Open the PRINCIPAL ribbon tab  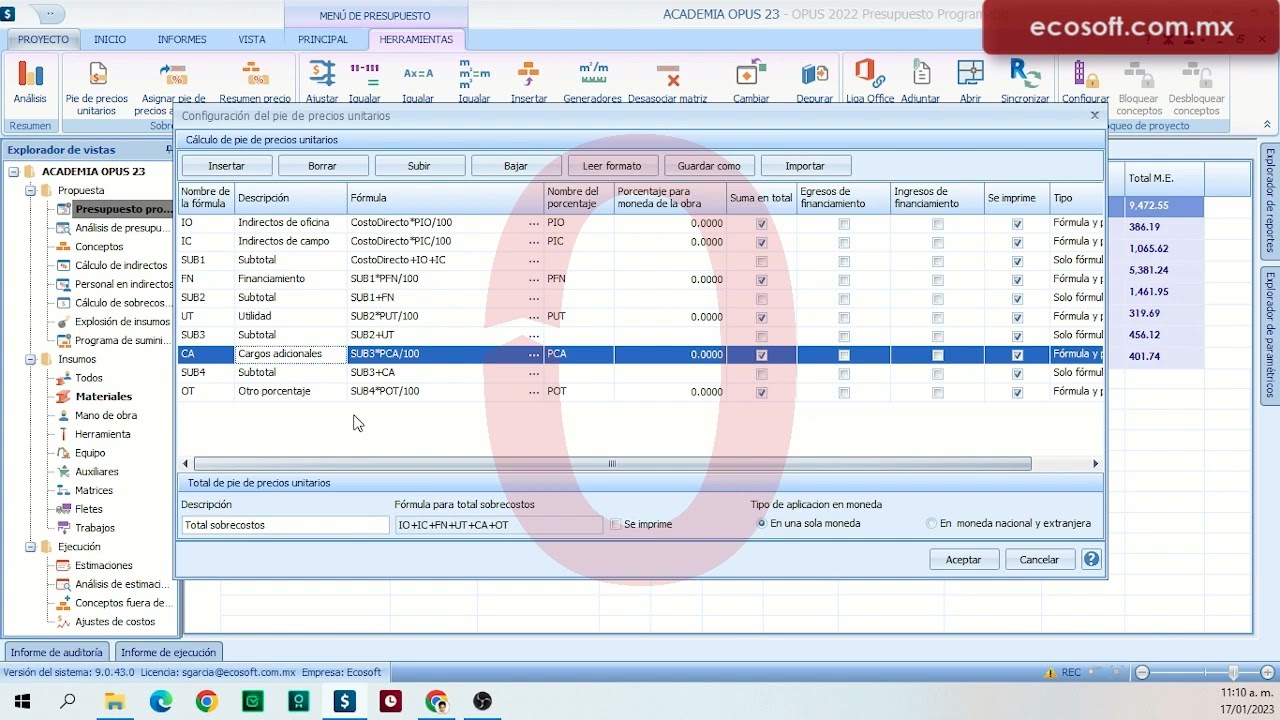tap(323, 39)
